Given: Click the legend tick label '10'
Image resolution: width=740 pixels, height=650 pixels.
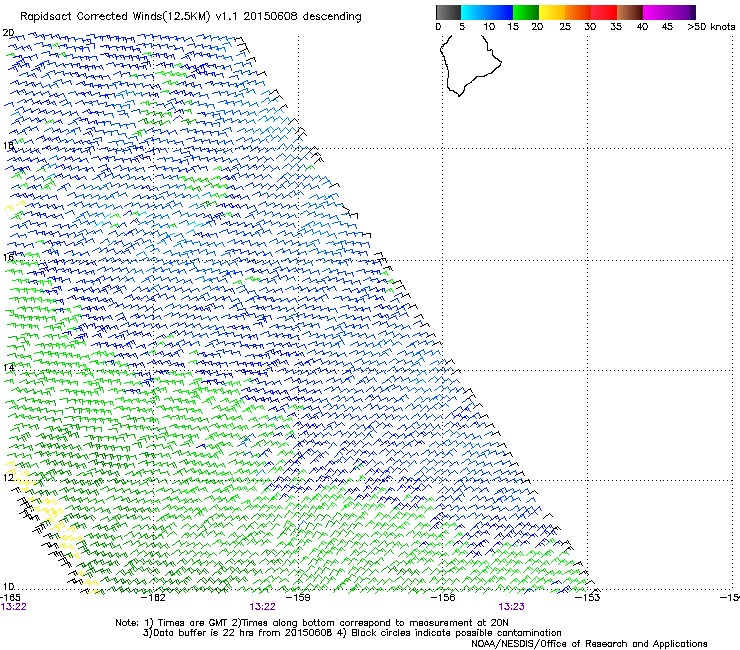Looking at the screenshot, I should pos(489,26).
